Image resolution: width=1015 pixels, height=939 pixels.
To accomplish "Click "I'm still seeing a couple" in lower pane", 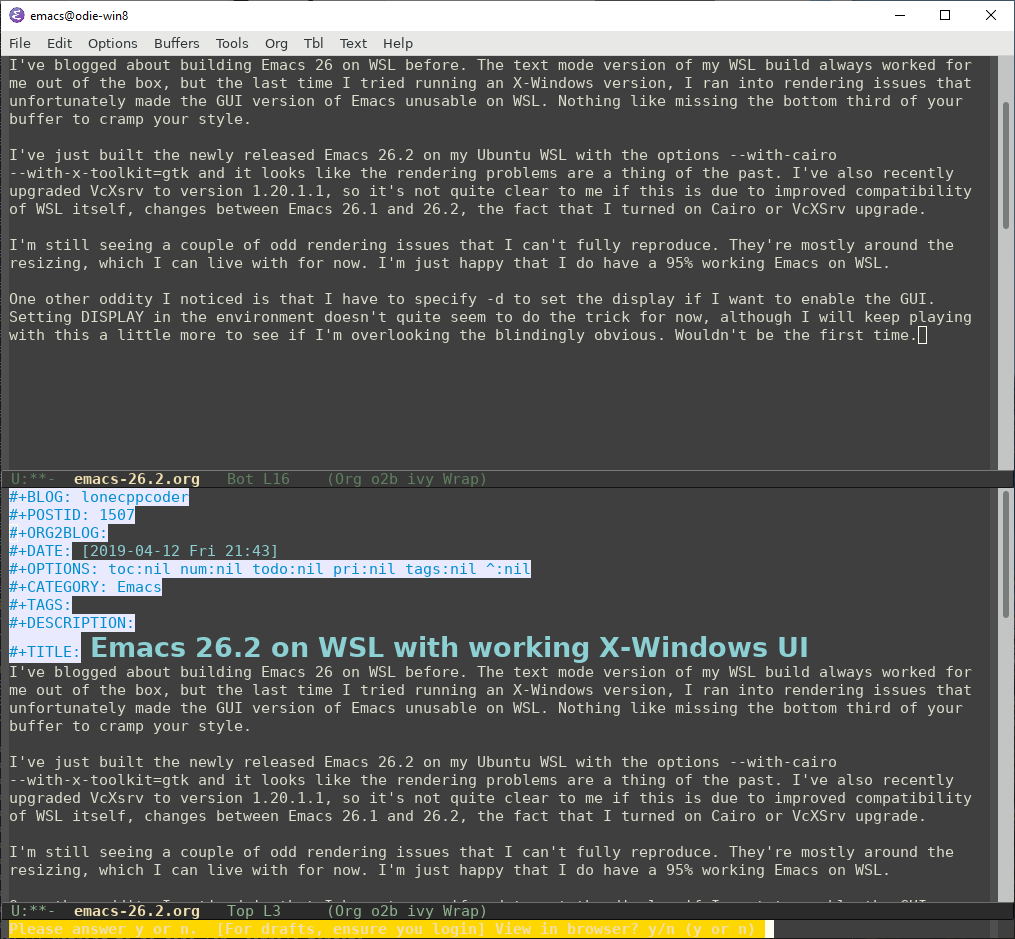I will (x=121, y=852).
